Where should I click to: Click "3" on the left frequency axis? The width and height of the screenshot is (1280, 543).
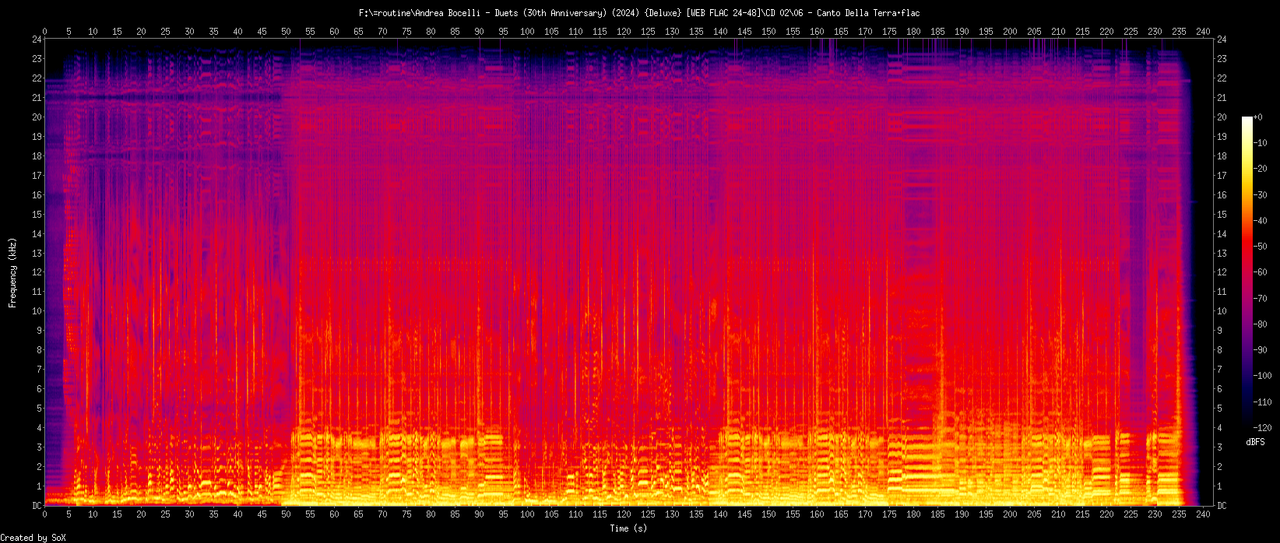[40, 447]
